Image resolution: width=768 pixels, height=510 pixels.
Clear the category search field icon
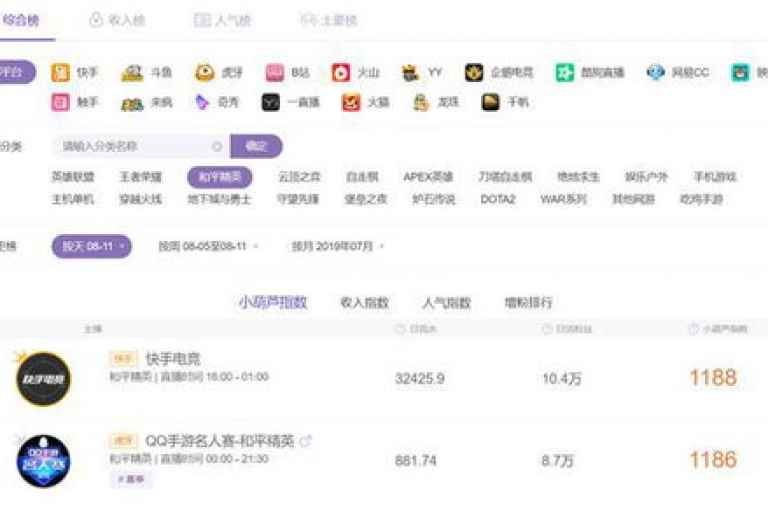(217, 146)
